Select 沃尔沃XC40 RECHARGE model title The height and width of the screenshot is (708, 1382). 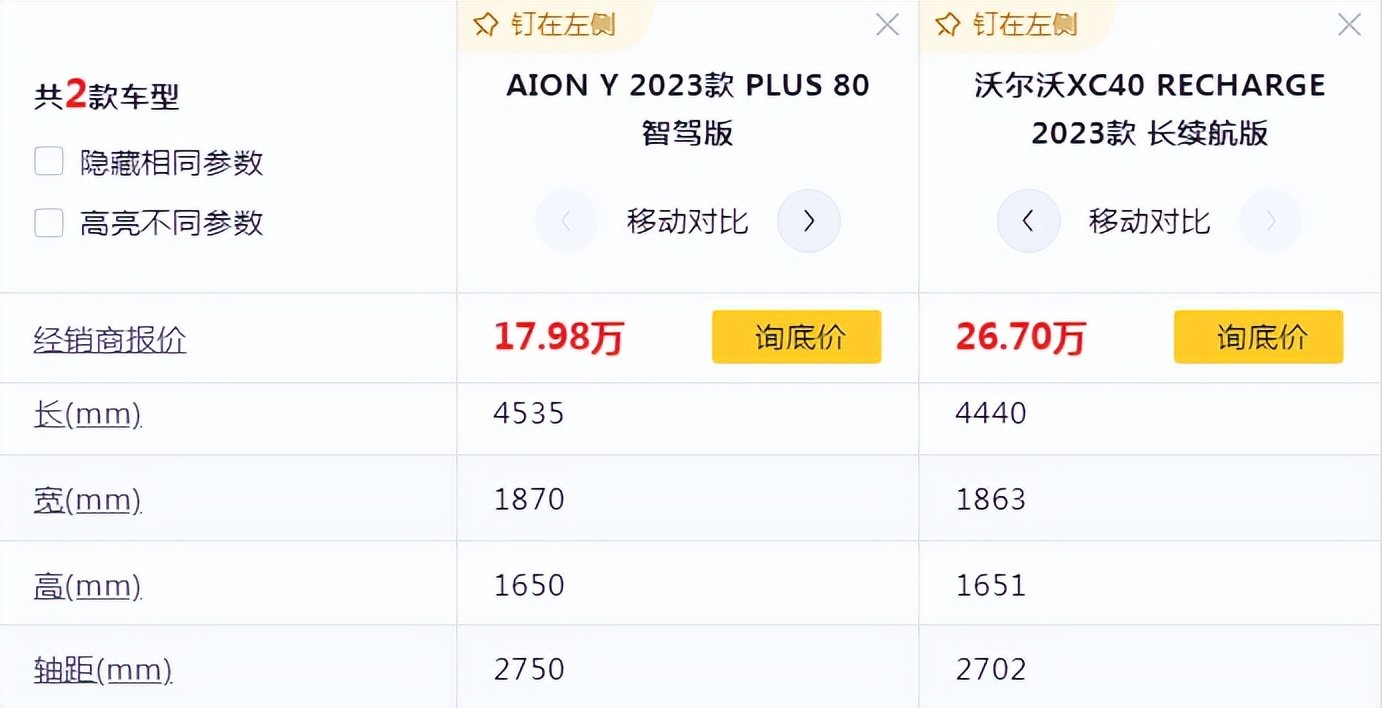tap(1150, 108)
